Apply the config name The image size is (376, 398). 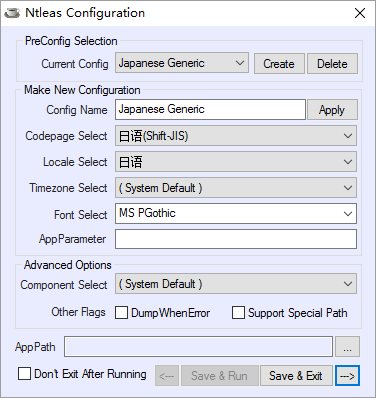(332, 109)
